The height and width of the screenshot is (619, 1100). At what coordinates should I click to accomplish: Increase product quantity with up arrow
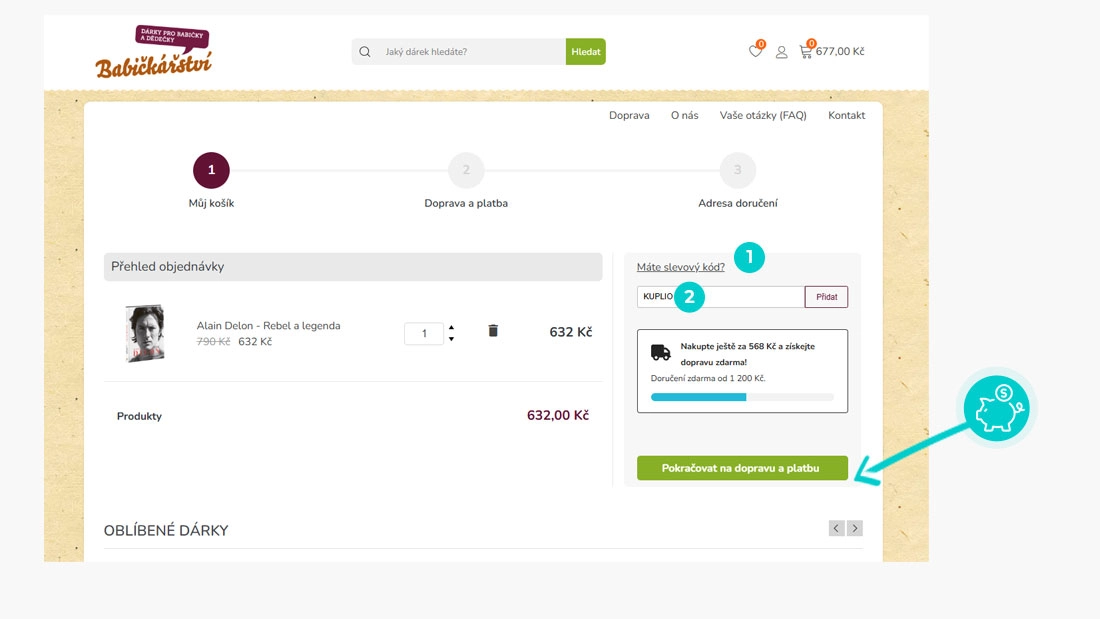point(451,327)
